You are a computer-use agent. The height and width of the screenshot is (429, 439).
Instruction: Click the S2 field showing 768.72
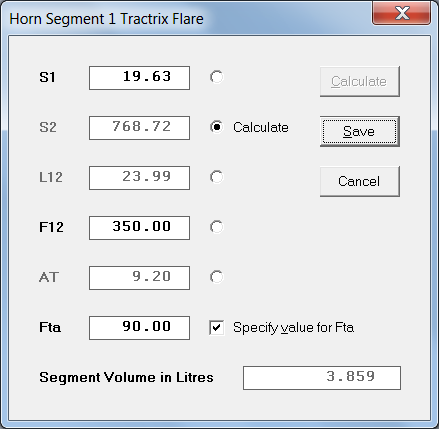[x=139, y=128]
